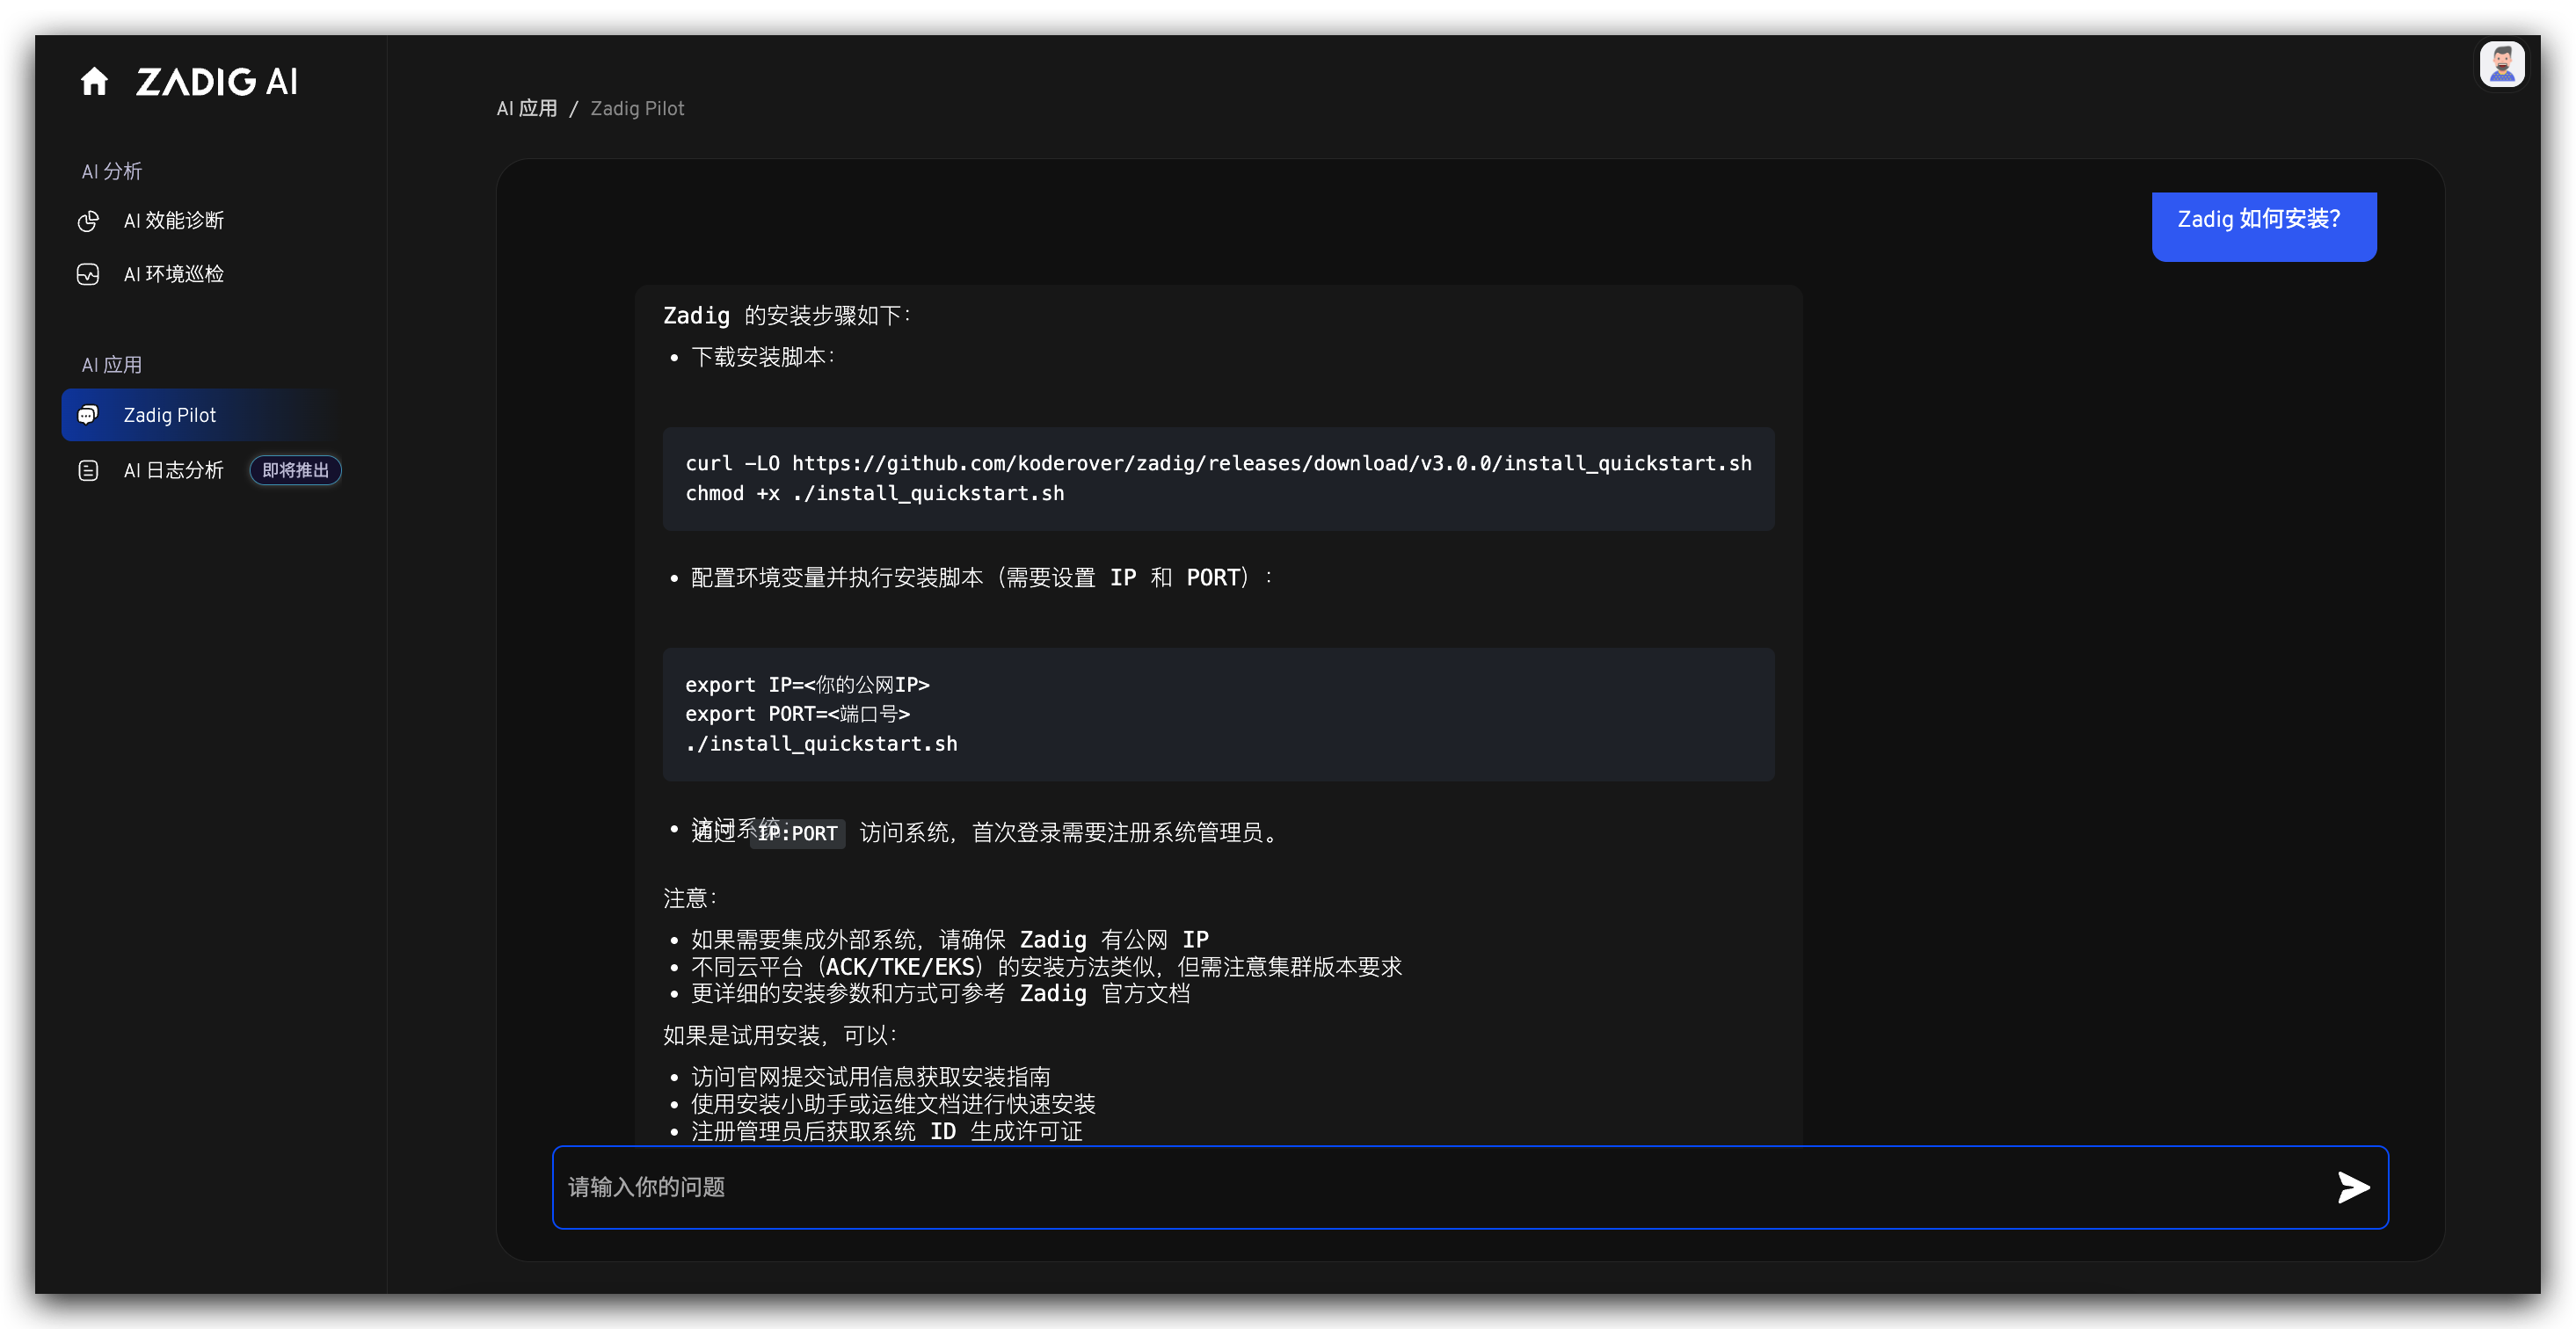
Task: Open the AI 效能诊断 menu item
Action: pyautogui.click(x=173, y=221)
